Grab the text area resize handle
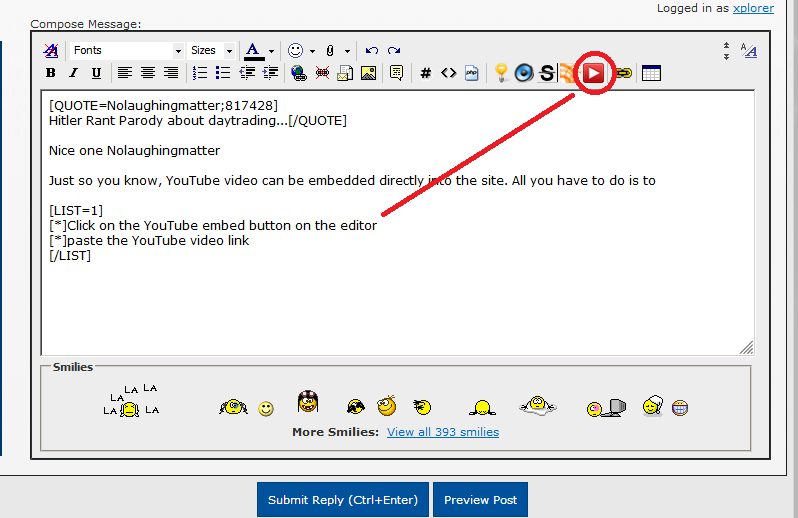This screenshot has height=518, width=798. point(747,348)
